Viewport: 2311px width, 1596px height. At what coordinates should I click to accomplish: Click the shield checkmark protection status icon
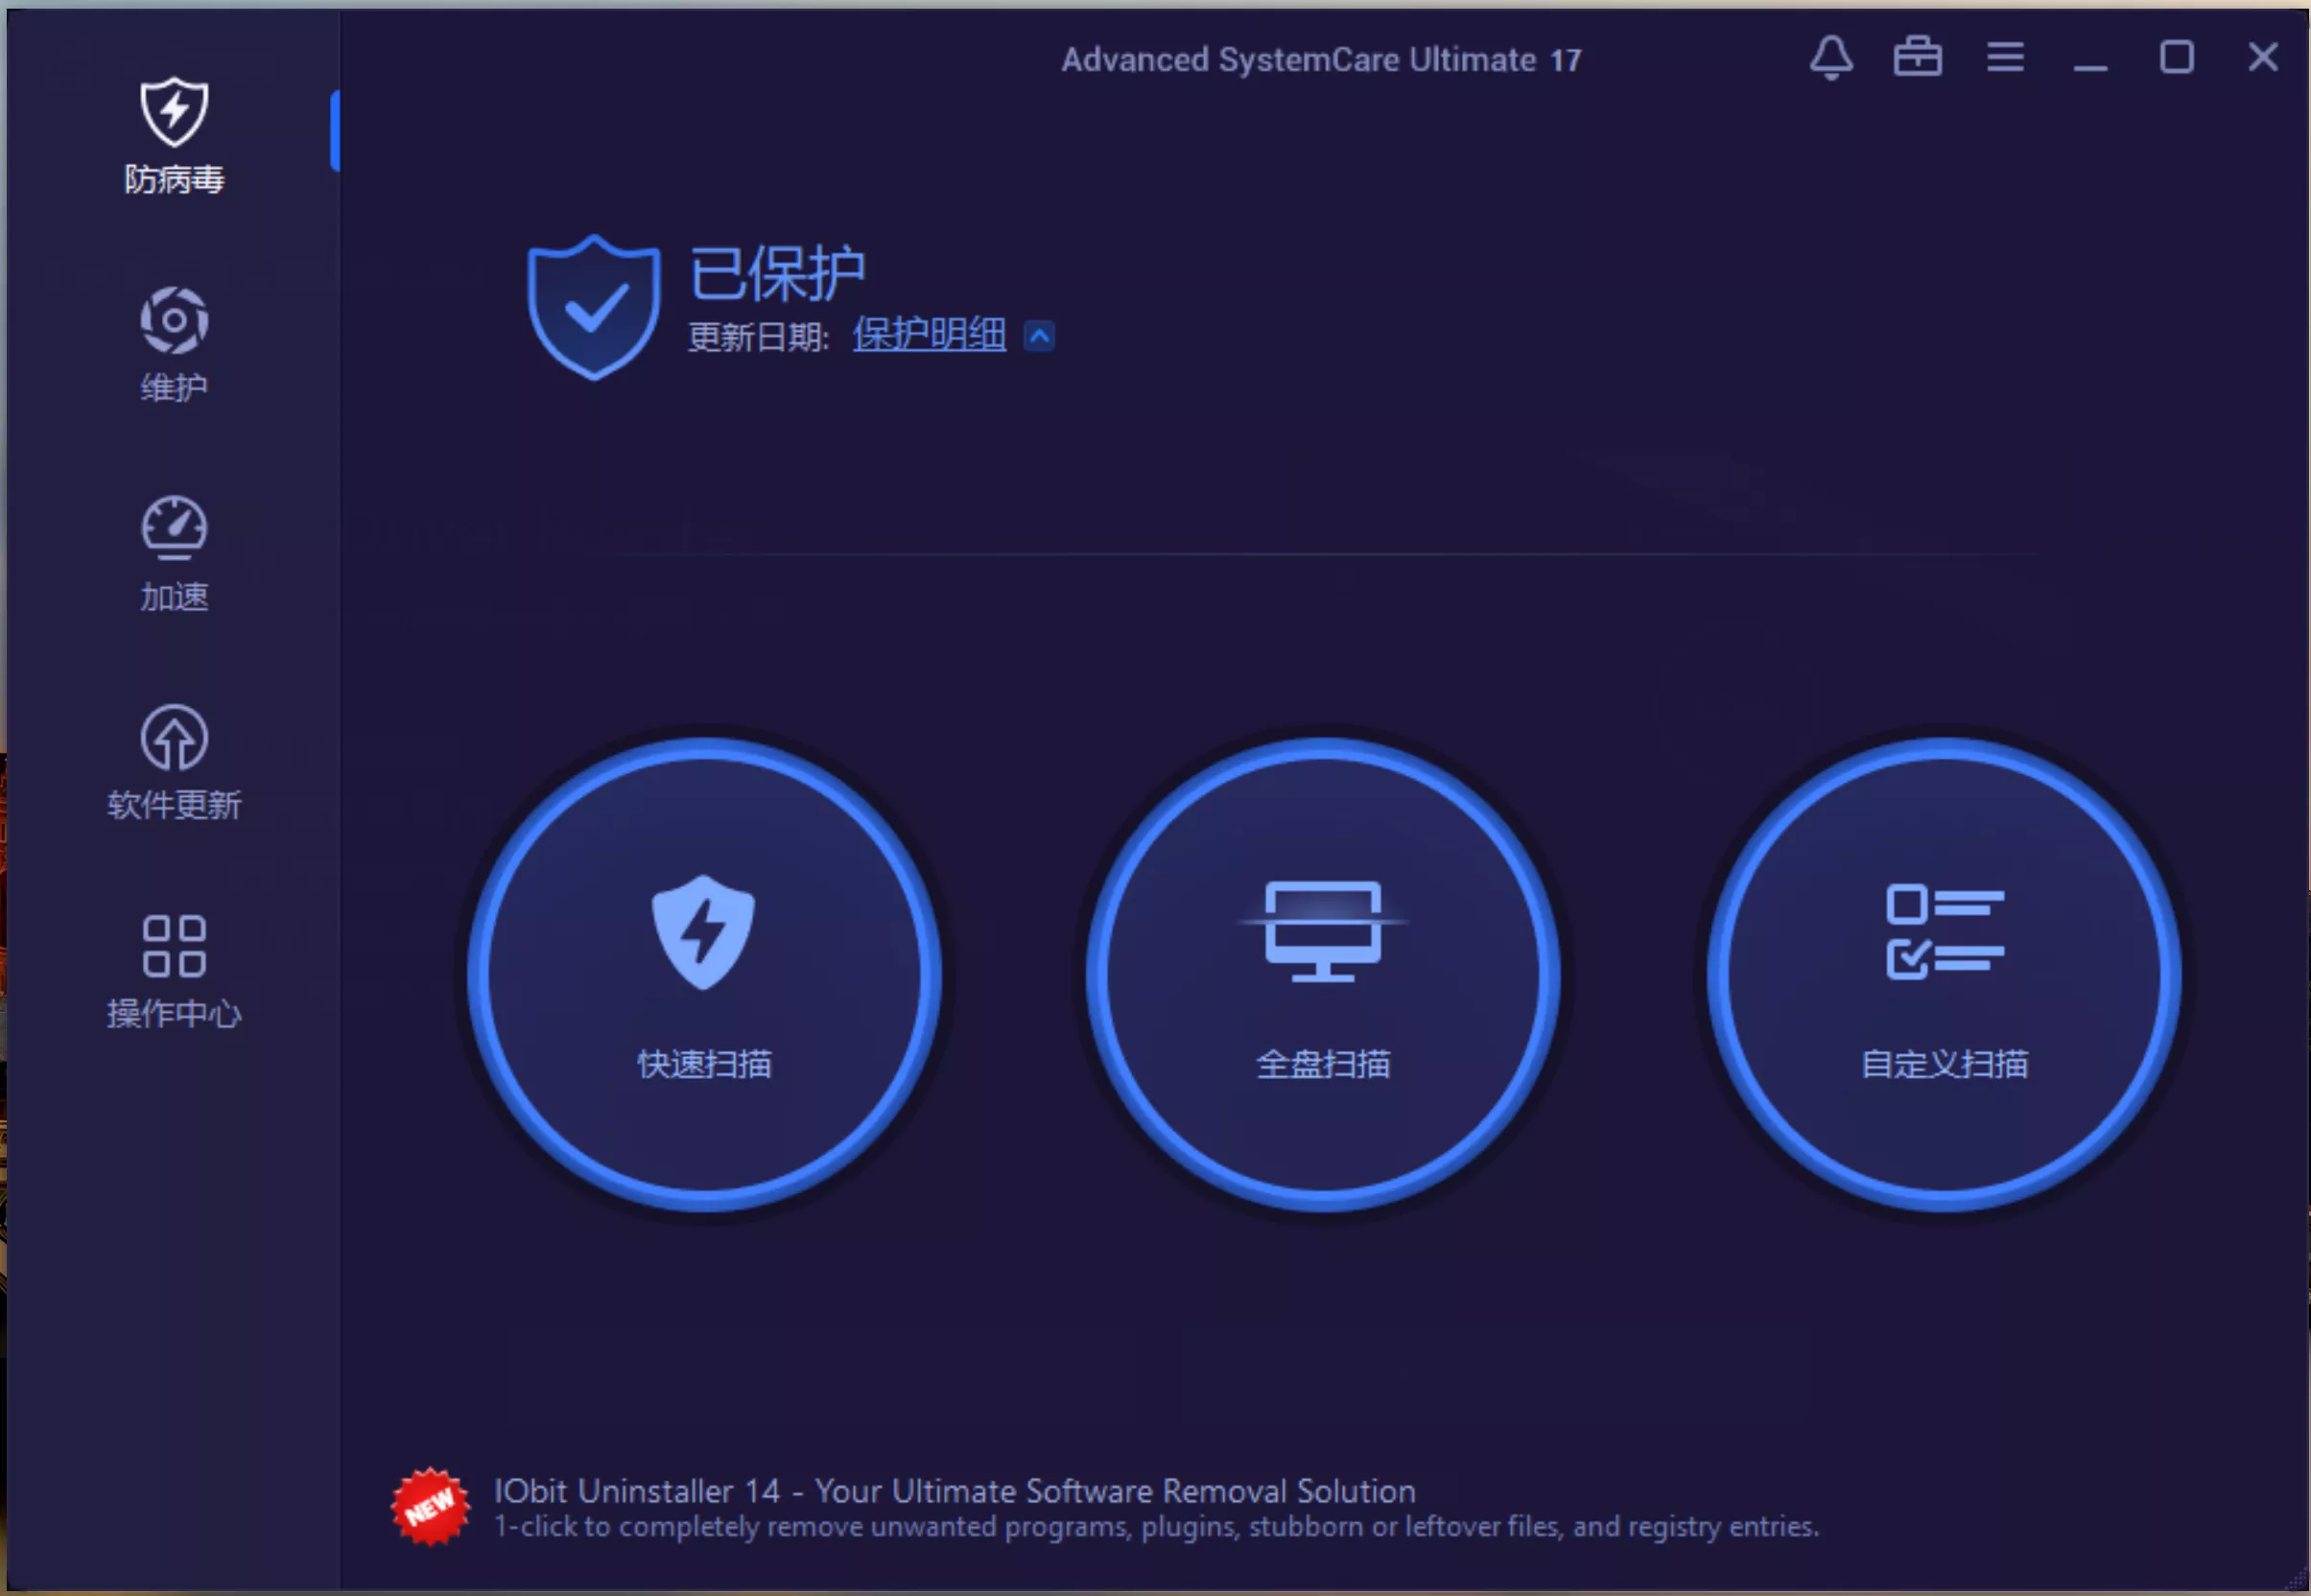click(594, 303)
